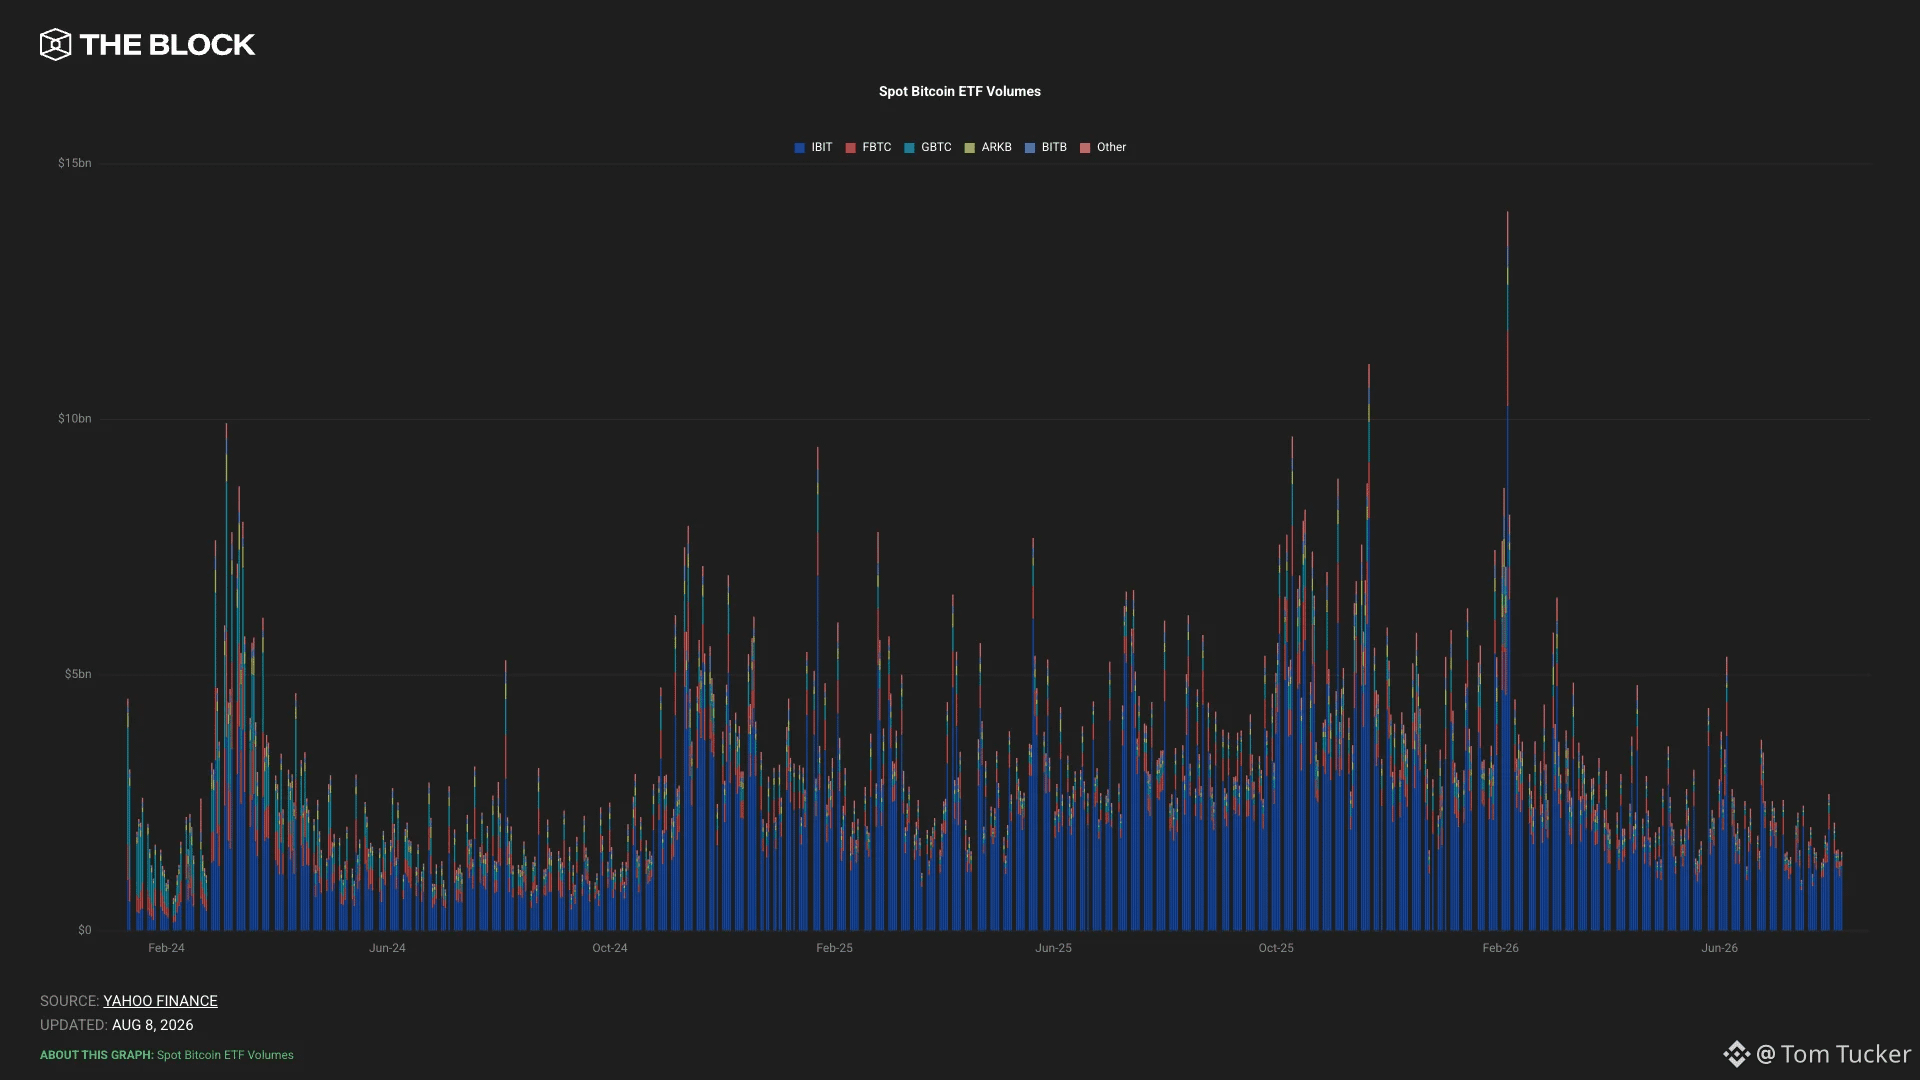
Task: Toggle the IBIT series label
Action: 822,147
